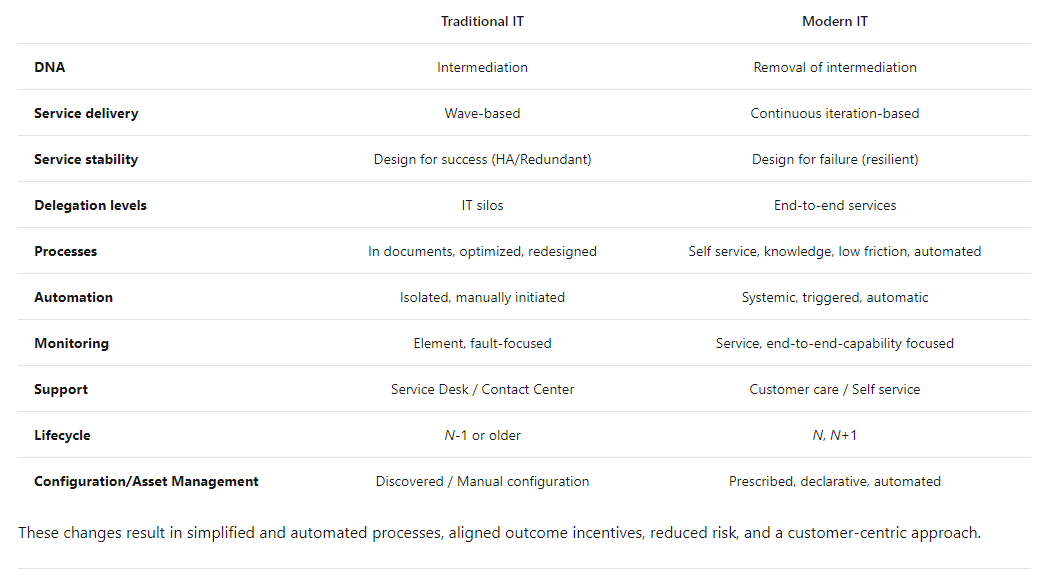Click the Traditional IT column header
The height and width of the screenshot is (580, 1037).
tap(482, 21)
